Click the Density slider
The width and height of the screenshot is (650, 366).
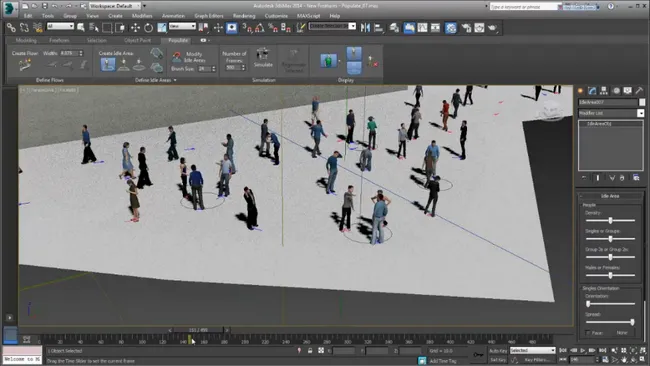pyautogui.click(x=610, y=221)
